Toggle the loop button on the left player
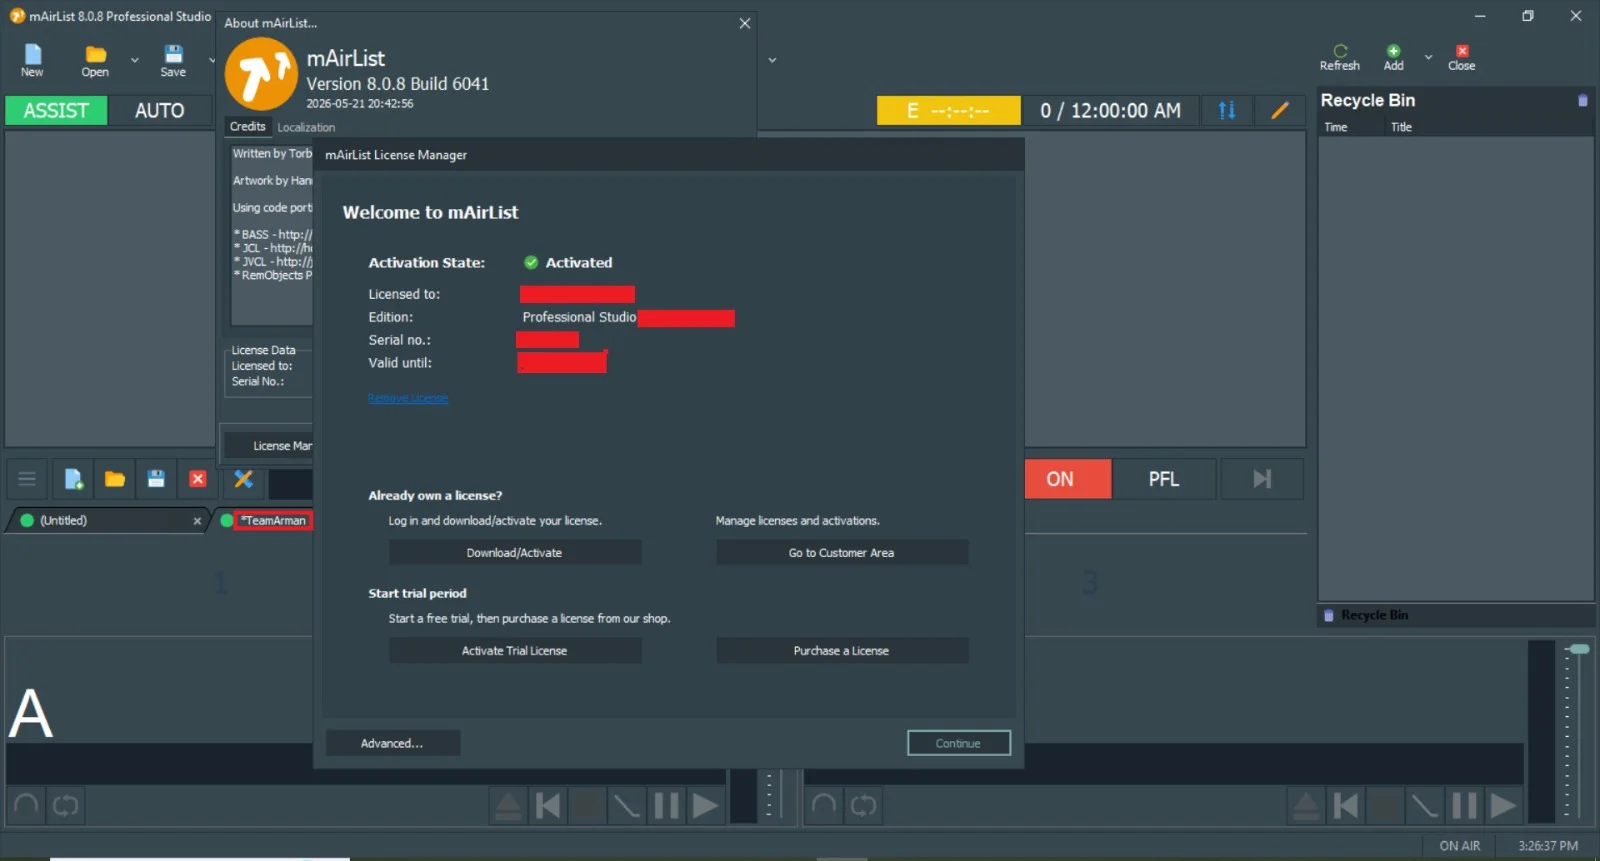Viewport: 1600px width, 861px height. 66,806
